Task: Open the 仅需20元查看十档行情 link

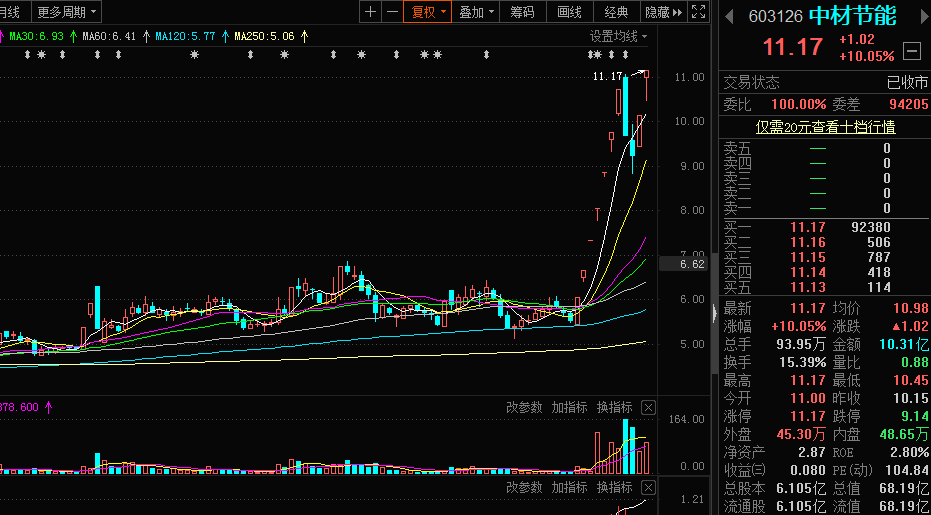Action: tap(825, 127)
